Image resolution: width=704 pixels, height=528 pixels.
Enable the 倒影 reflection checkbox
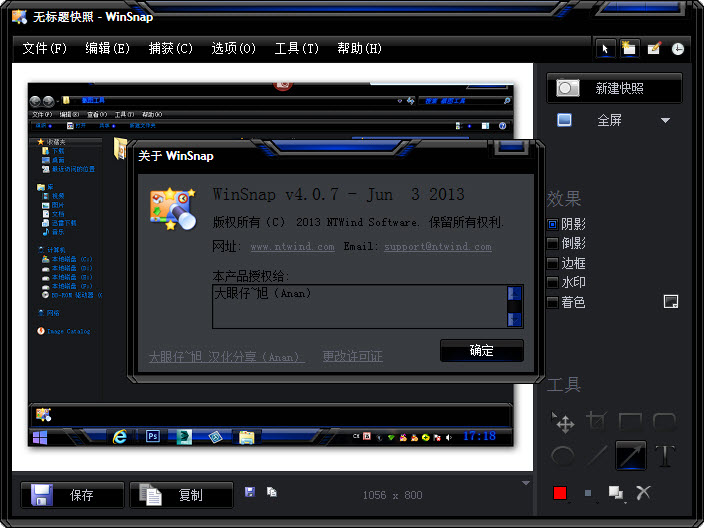[x=553, y=243]
